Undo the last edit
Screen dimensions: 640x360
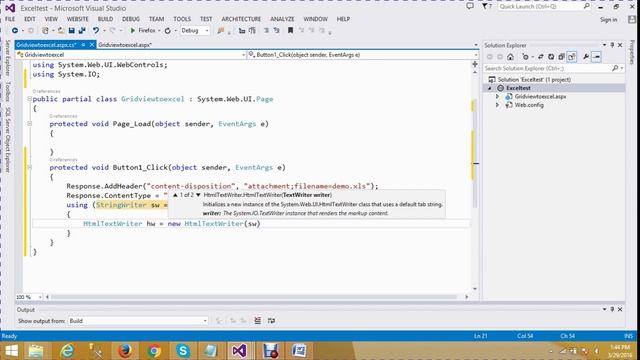[96, 31]
